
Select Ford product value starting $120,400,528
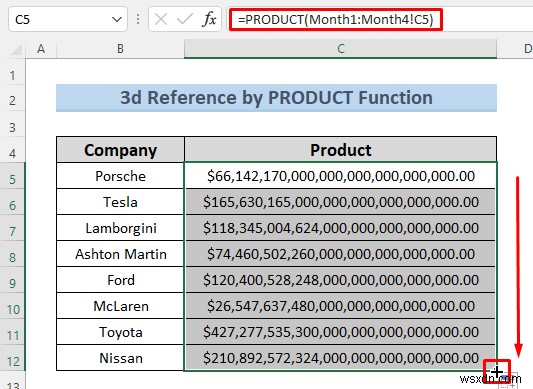coord(341,280)
